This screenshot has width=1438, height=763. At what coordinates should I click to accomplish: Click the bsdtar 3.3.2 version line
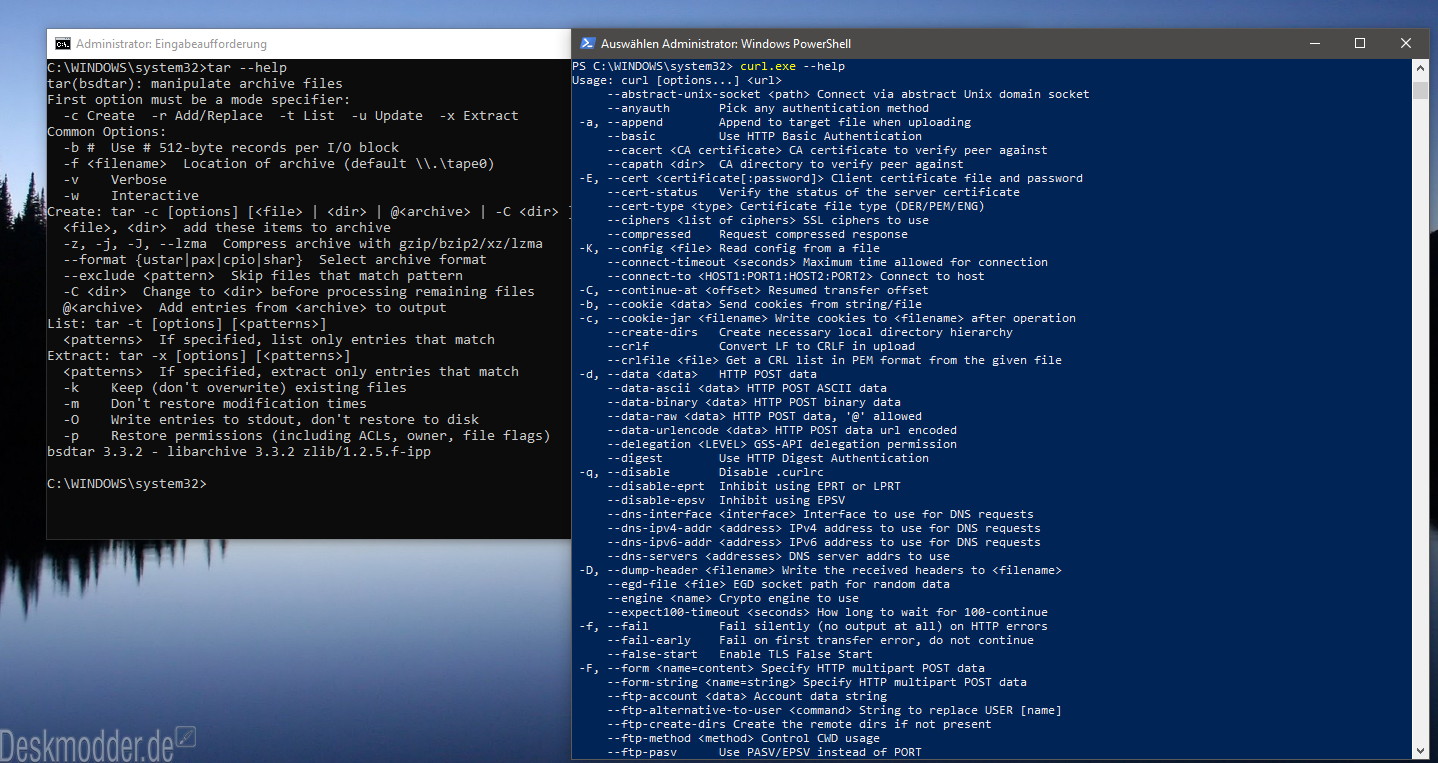[x=239, y=451]
